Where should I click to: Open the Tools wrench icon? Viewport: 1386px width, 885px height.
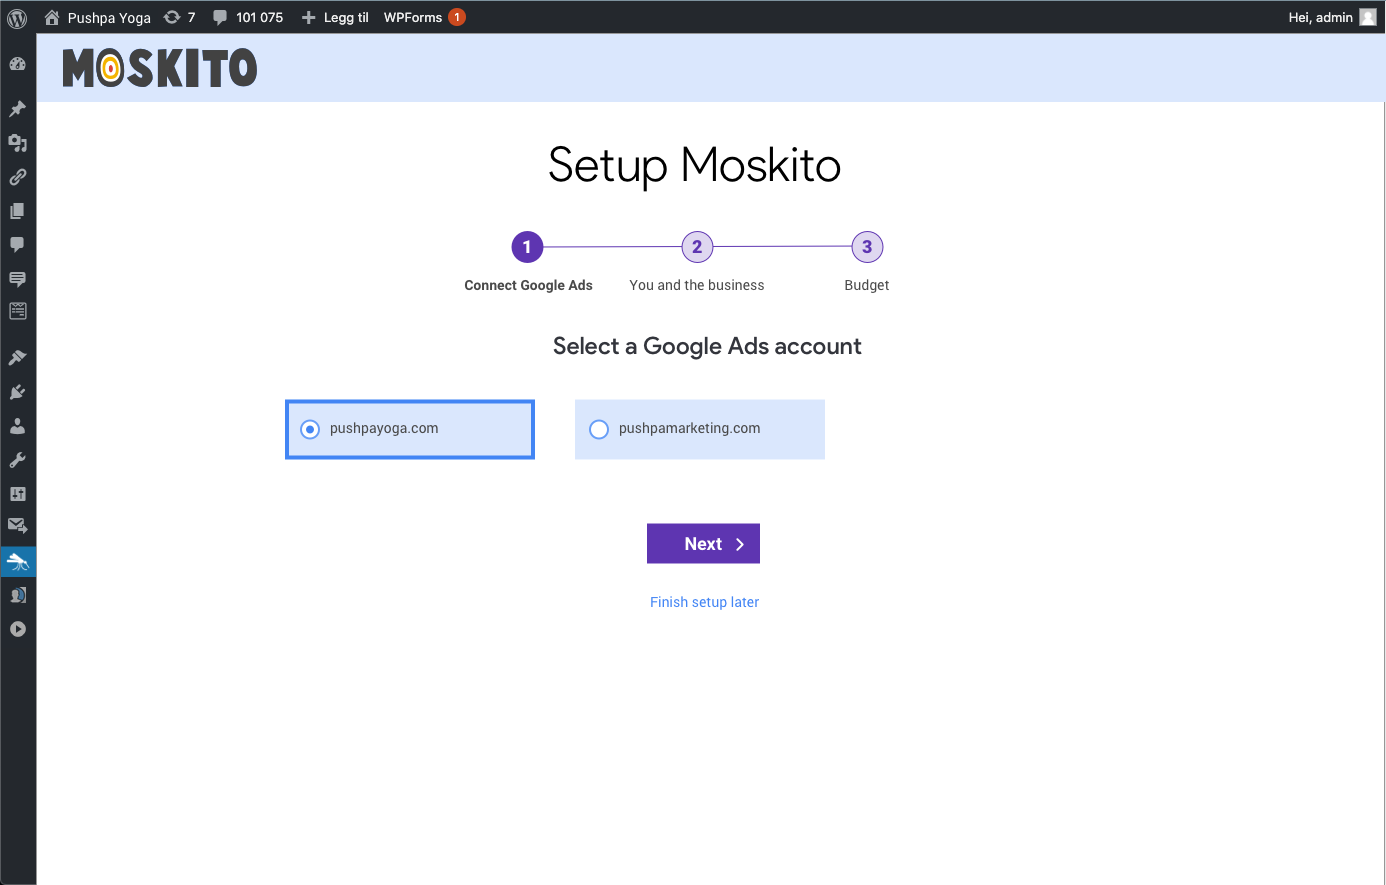click(17, 459)
